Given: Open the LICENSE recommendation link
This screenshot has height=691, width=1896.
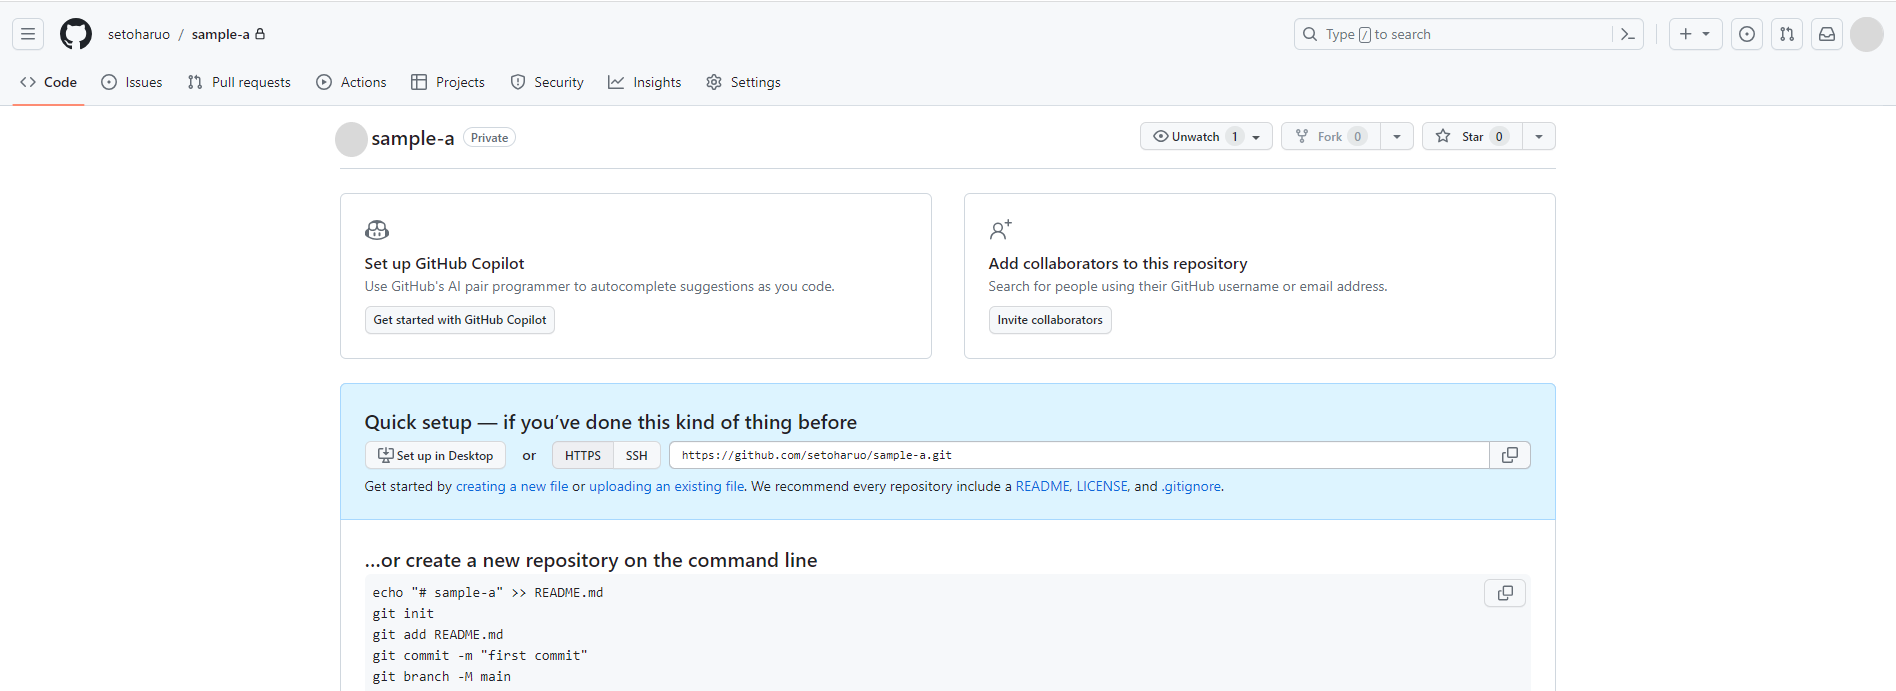Looking at the screenshot, I should [1102, 486].
